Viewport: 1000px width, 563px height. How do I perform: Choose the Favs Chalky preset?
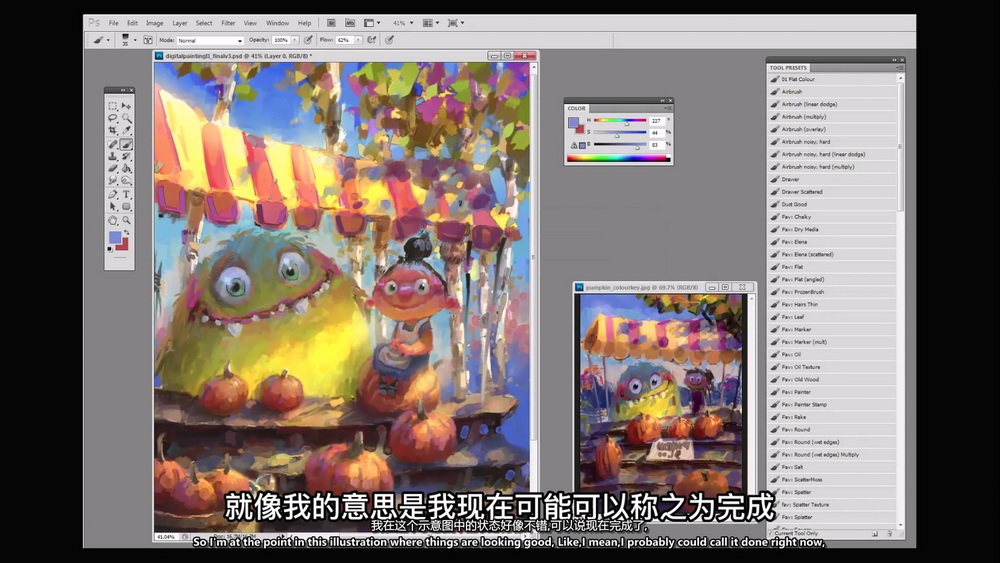[x=832, y=217]
